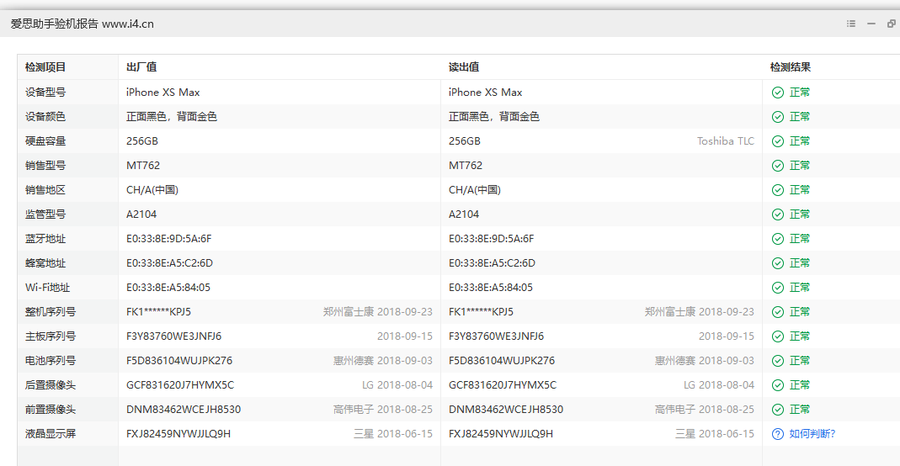Click factory serial FK1******KPJ5
The image size is (900, 466).
coord(158,312)
